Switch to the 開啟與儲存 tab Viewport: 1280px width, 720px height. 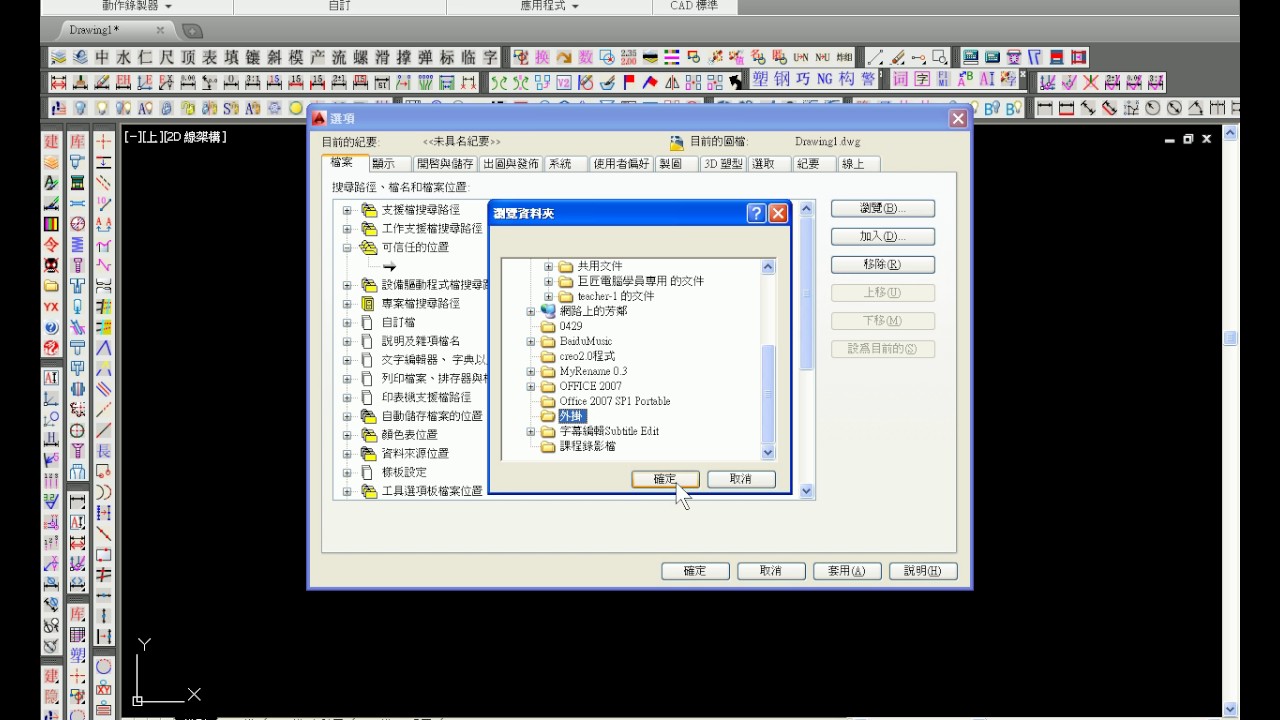(445, 163)
